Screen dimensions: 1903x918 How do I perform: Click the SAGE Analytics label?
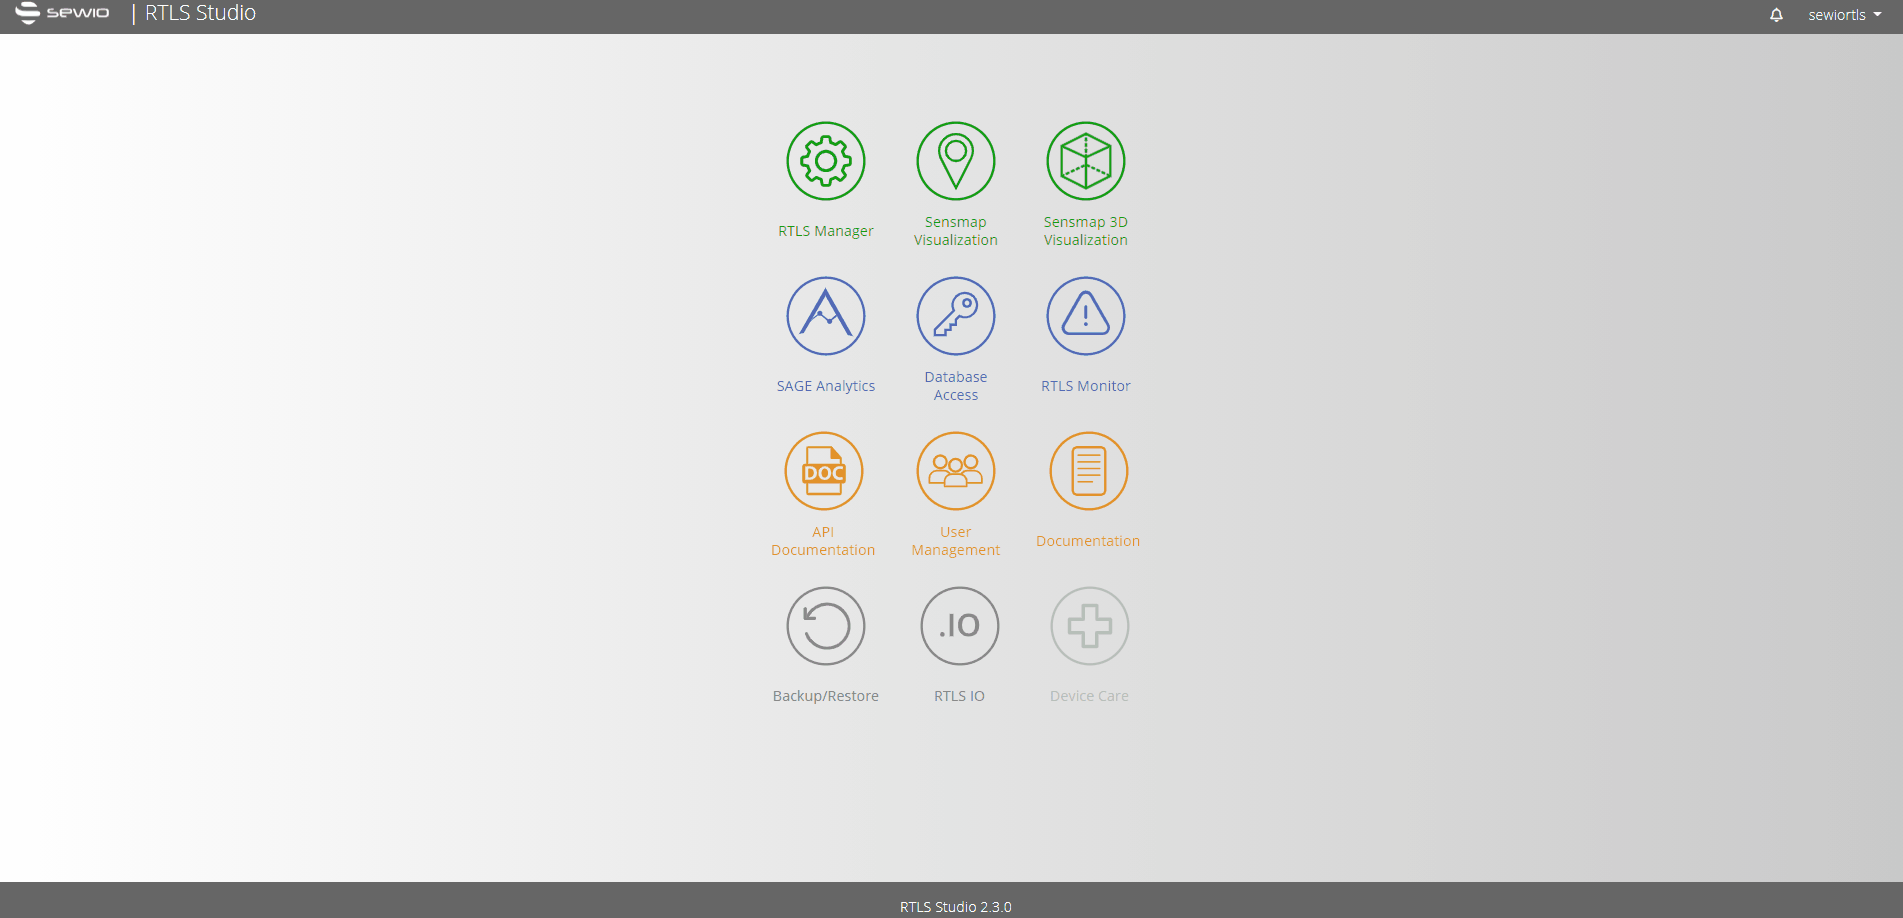[826, 386]
